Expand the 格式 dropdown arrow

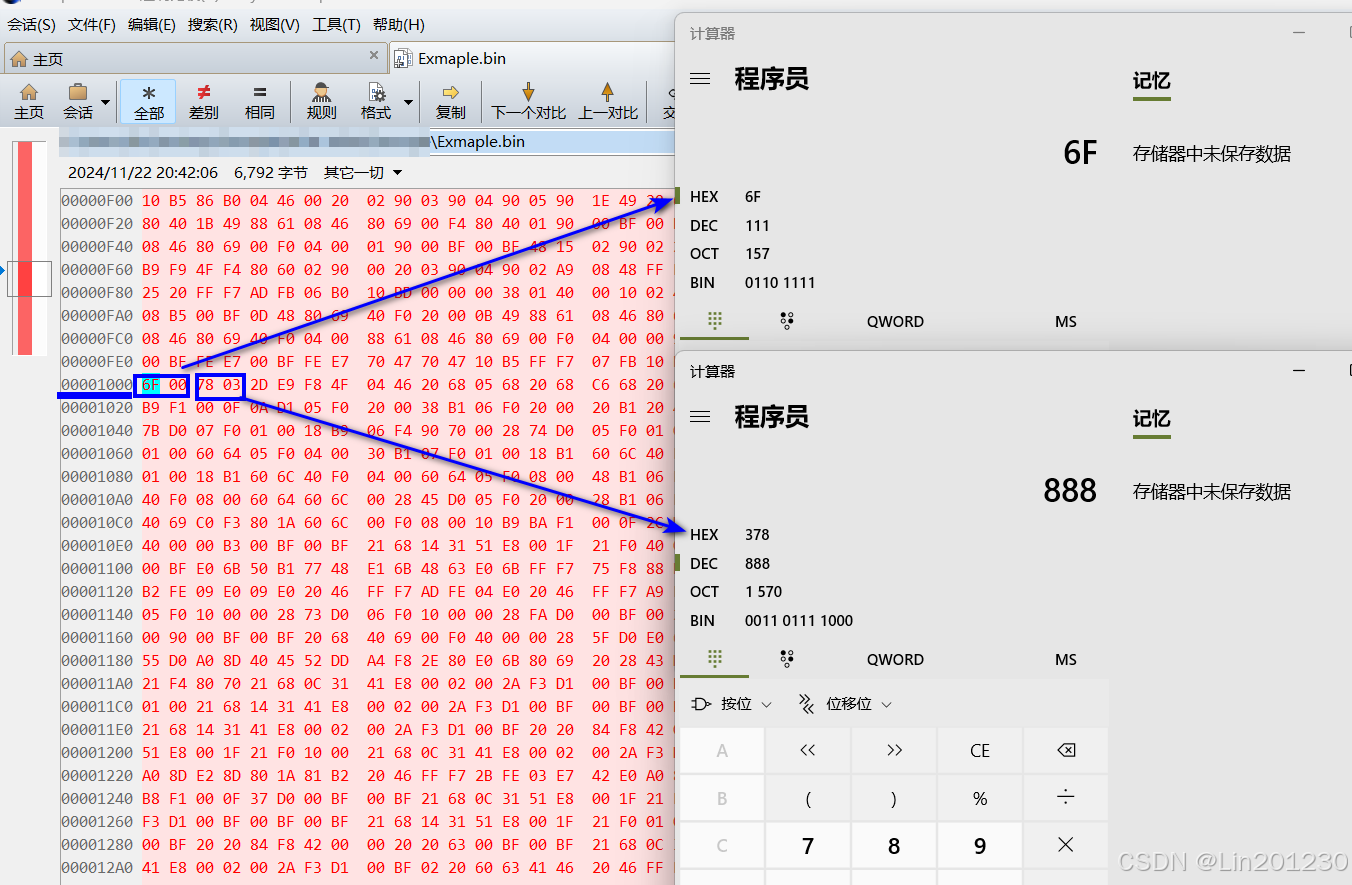point(408,103)
